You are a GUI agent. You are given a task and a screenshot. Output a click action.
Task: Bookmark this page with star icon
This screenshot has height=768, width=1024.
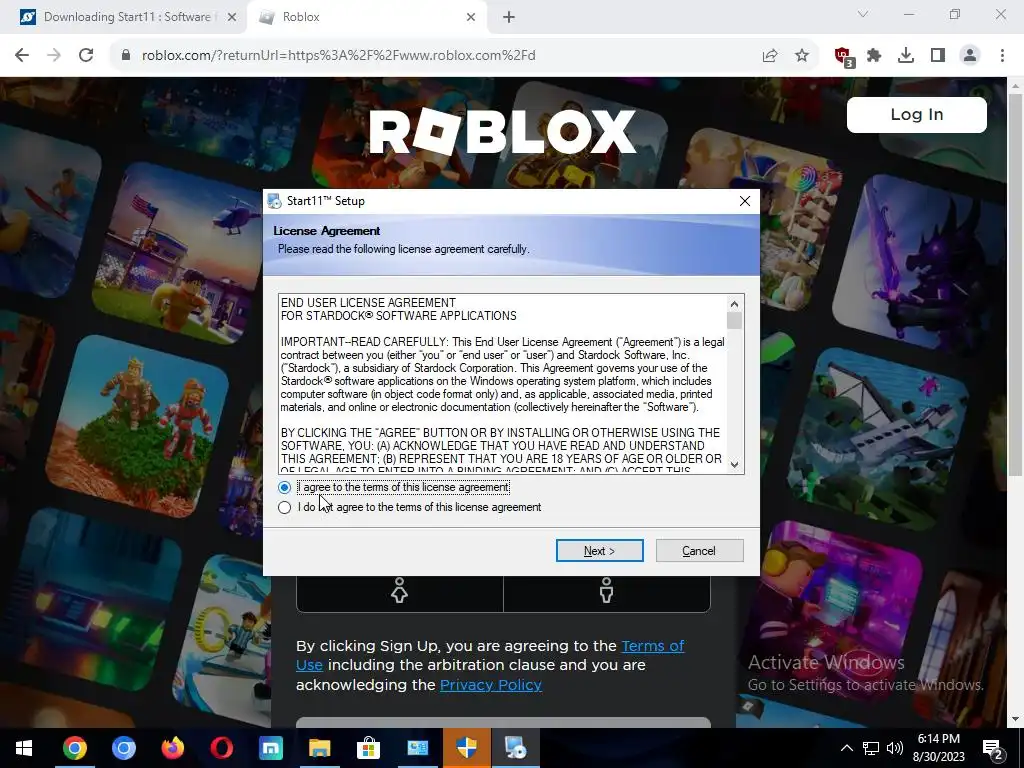pos(802,56)
